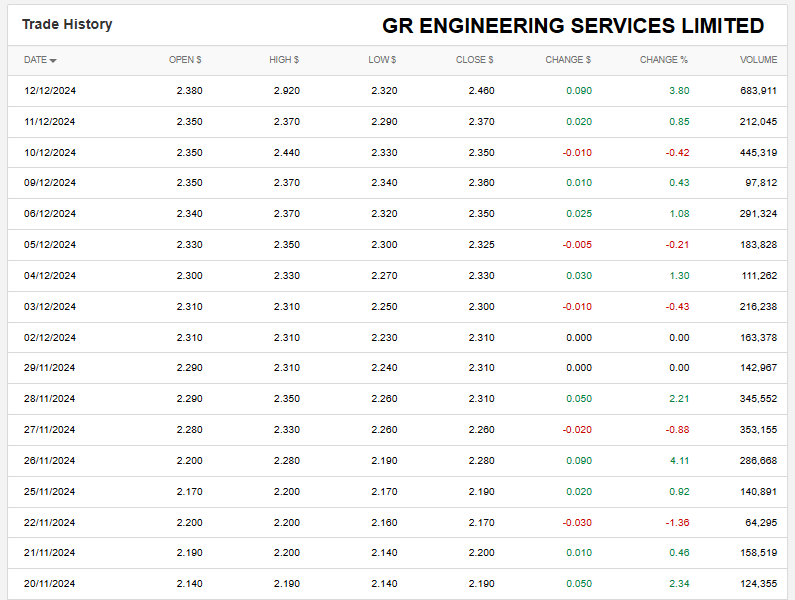
Task: Select the Trade History heading
Action: [67, 24]
